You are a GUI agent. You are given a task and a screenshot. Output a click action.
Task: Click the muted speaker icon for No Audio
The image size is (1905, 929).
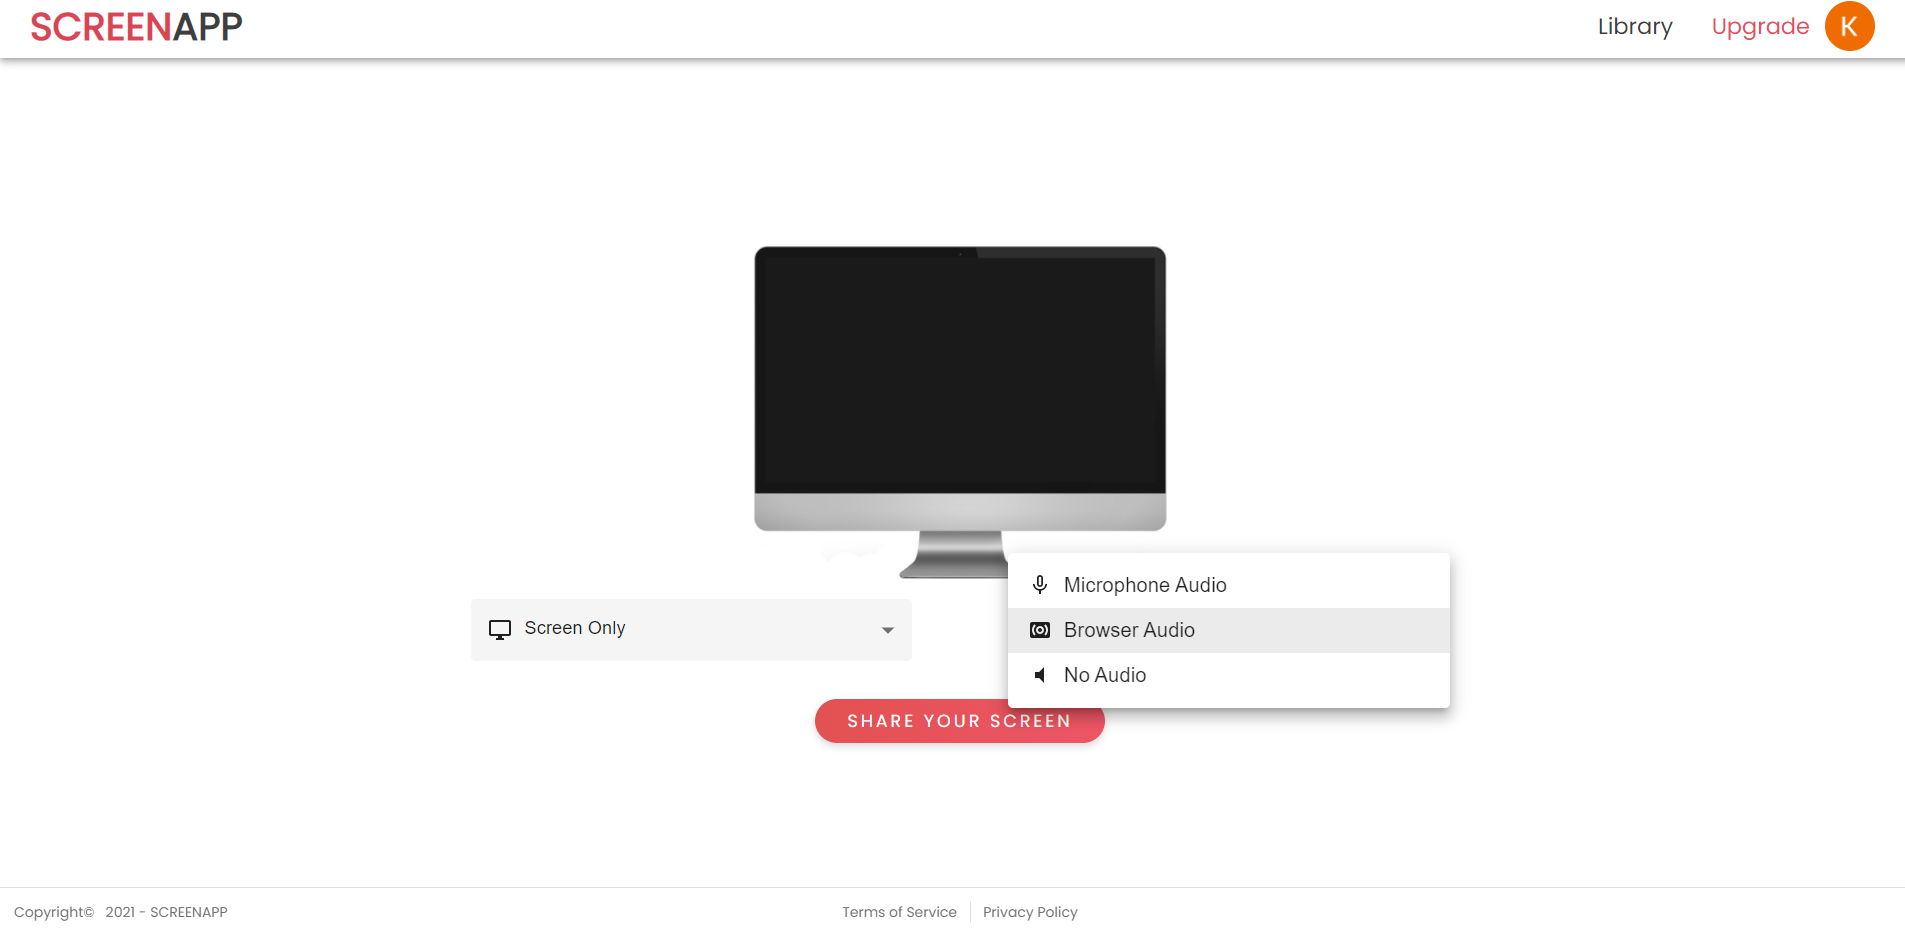click(1040, 675)
